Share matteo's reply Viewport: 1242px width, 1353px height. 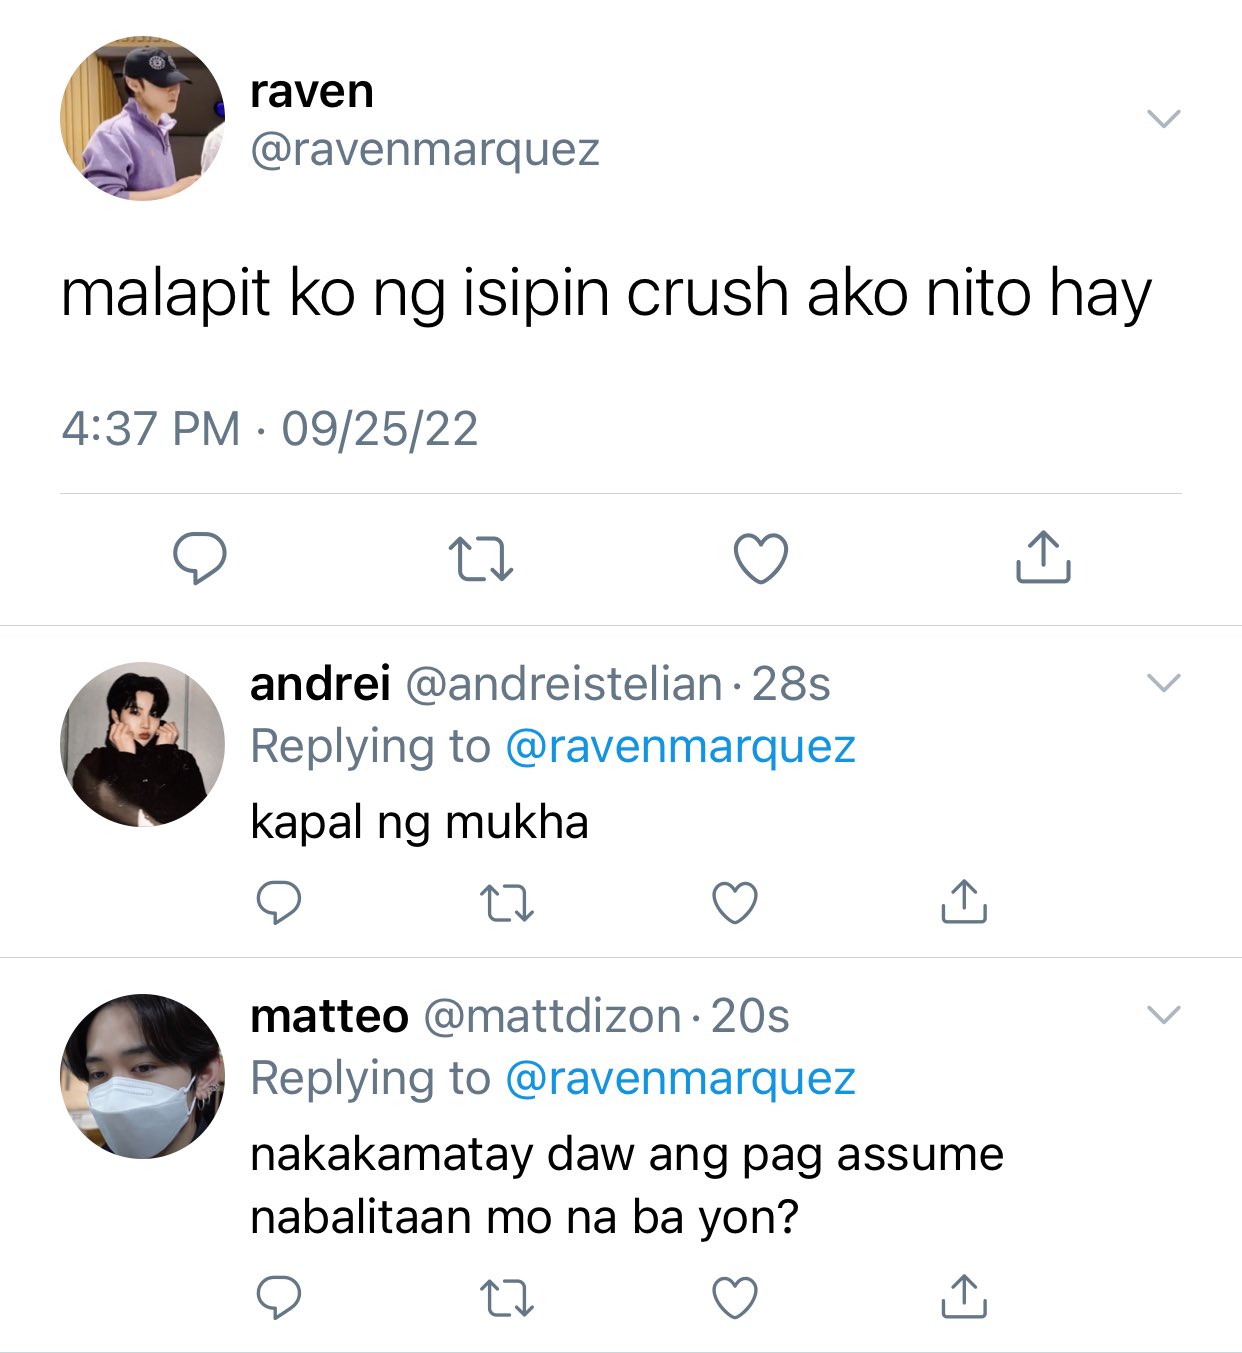click(964, 1296)
